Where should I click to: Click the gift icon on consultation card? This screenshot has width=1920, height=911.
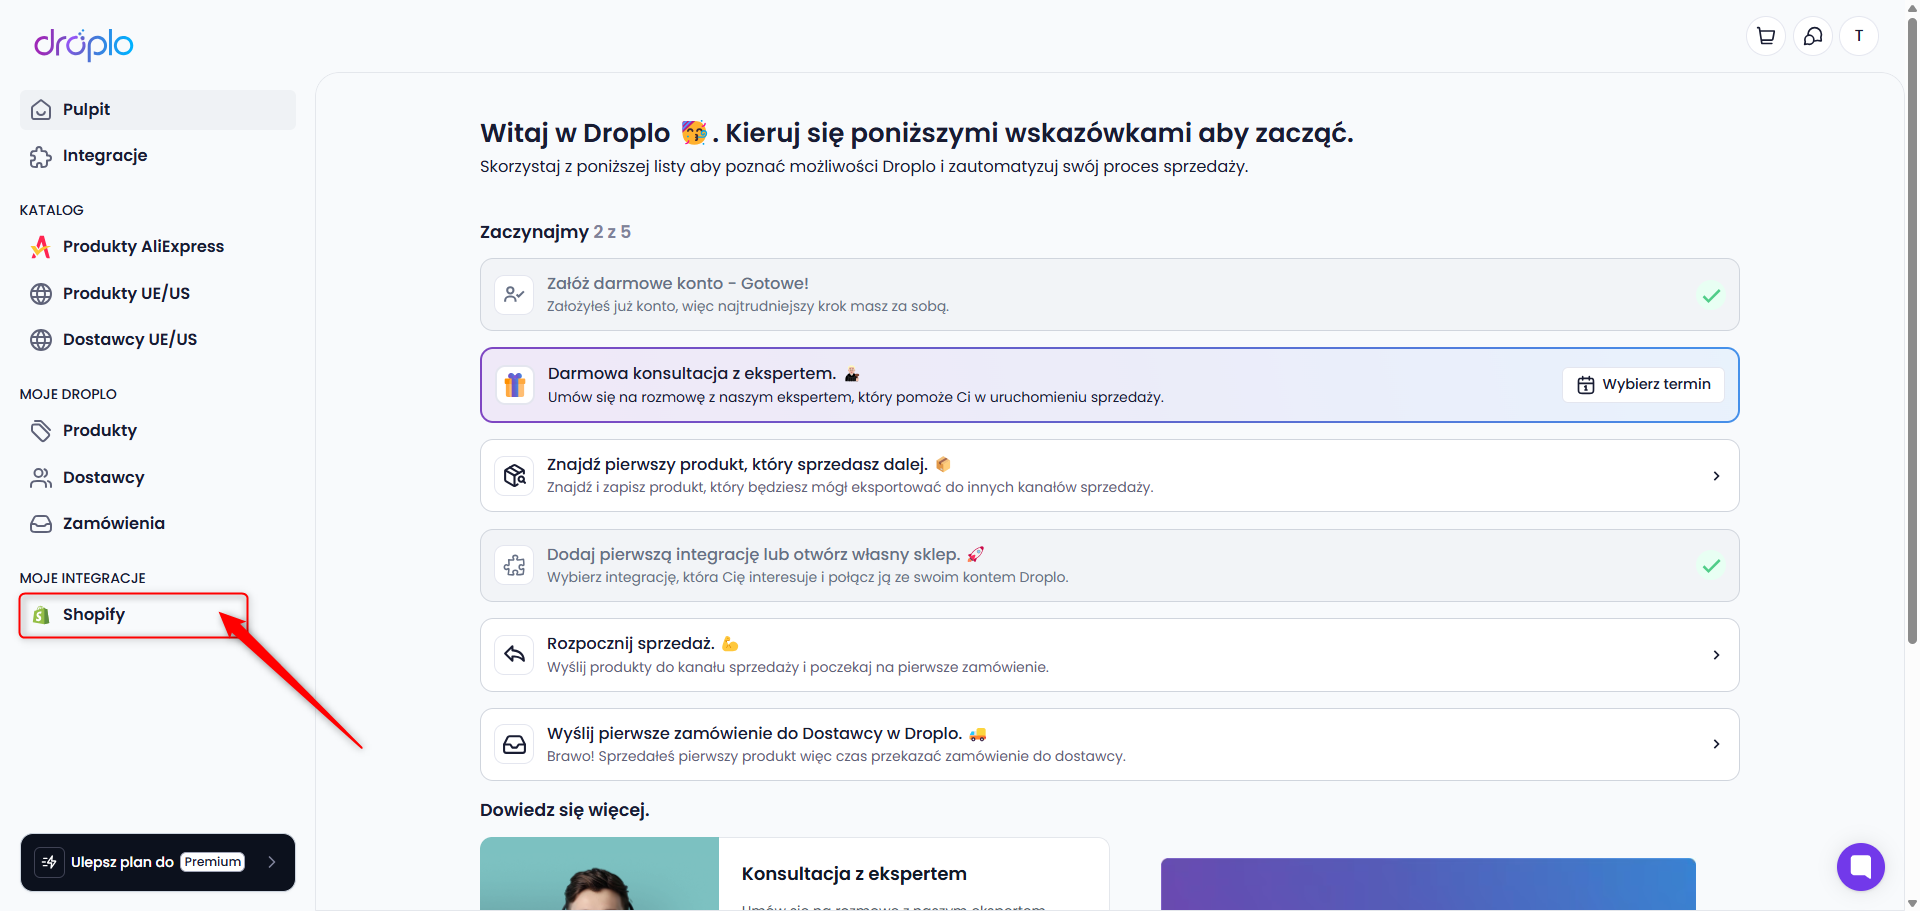(515, 385)
